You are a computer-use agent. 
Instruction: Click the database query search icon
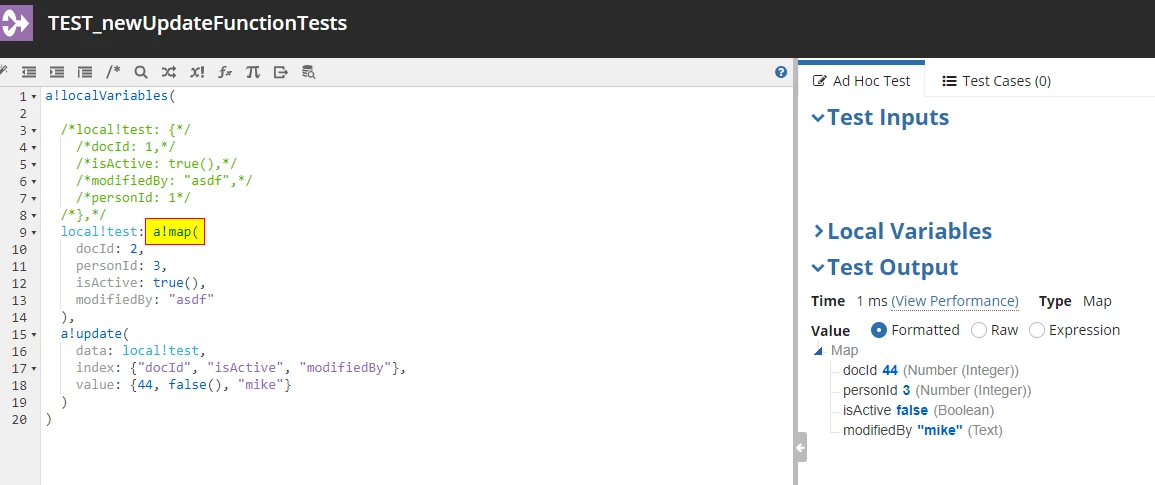309,72
